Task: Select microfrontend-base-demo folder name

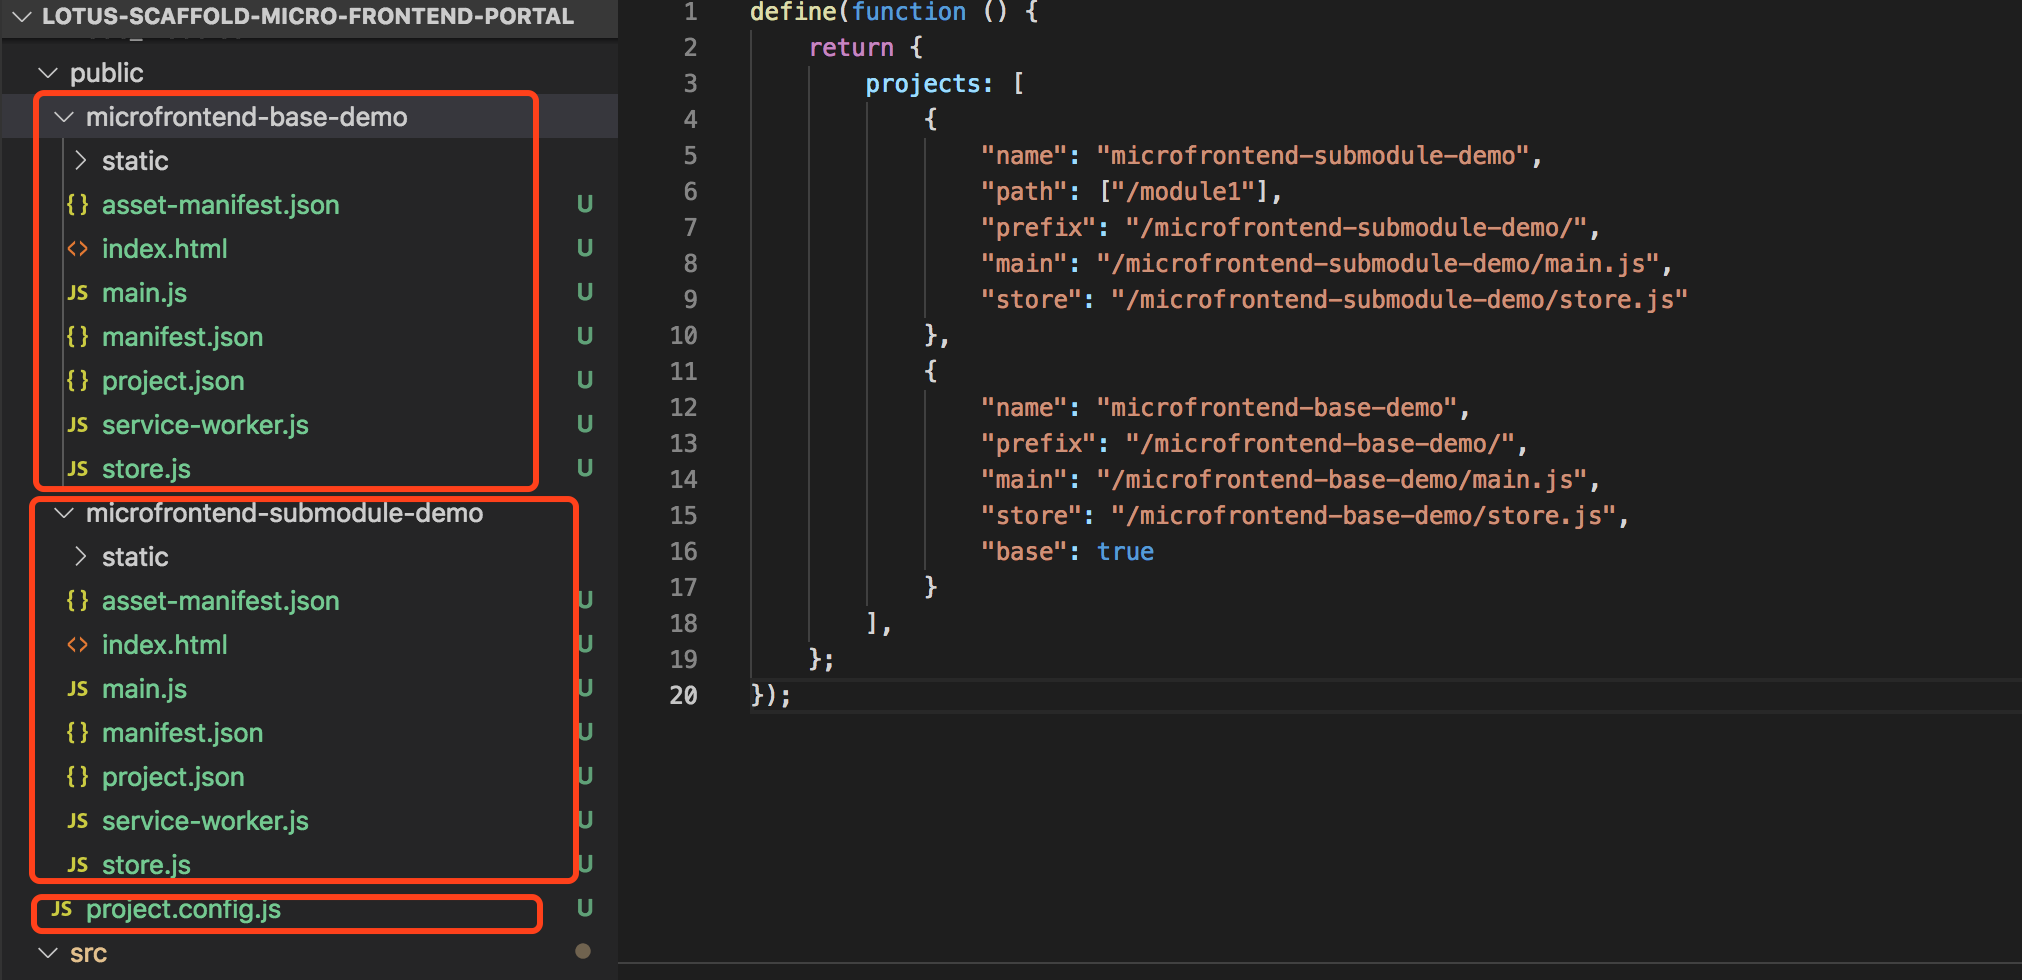Action: (247, 117)
